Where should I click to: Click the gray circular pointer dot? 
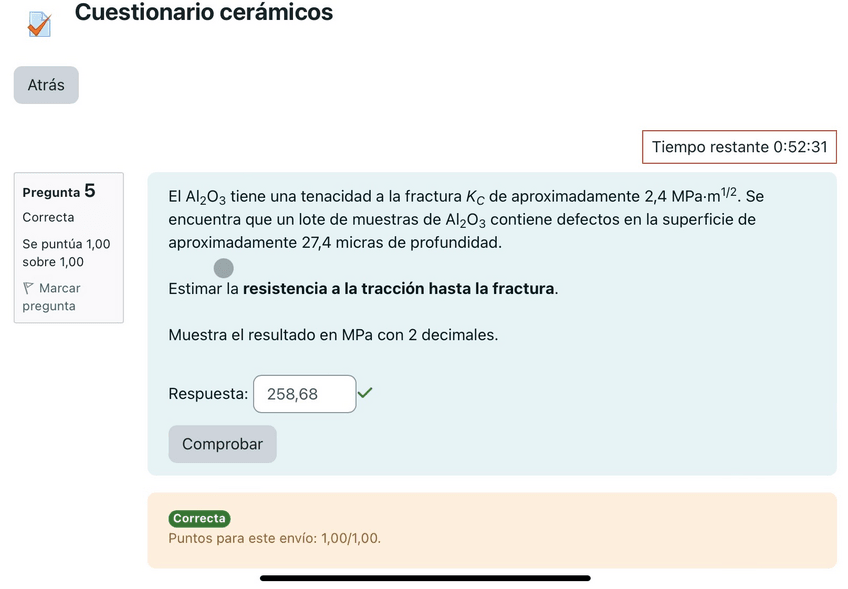(224, 268)
